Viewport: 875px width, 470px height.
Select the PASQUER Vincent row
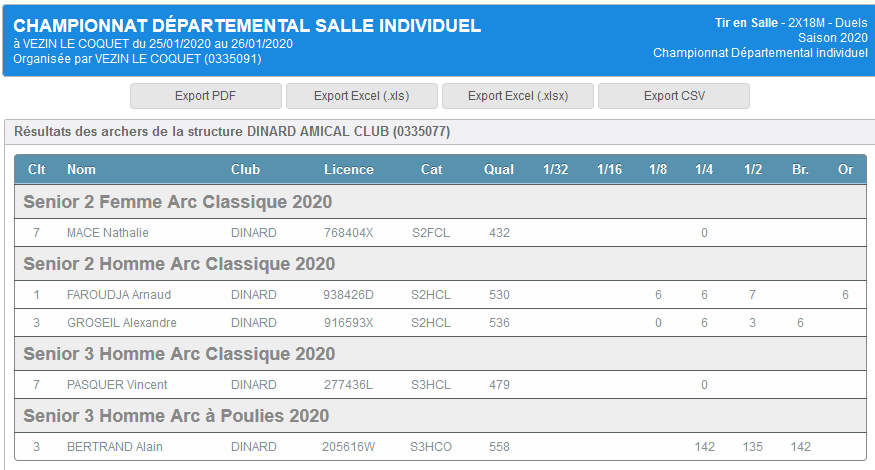(x=116, y=385)
